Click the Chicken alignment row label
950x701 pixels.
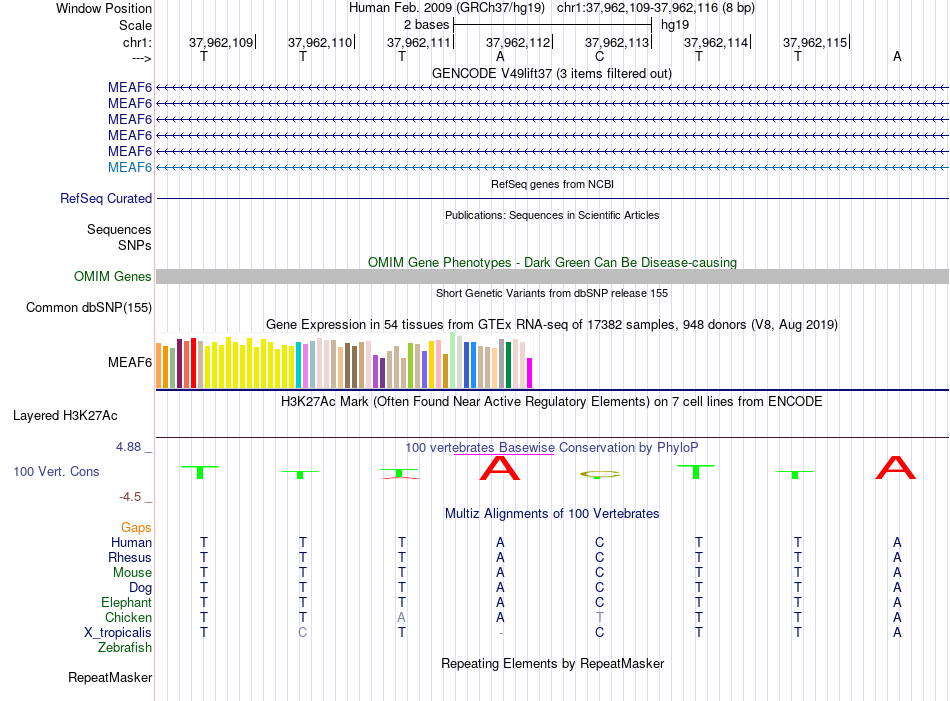click(x=128, y=617)
